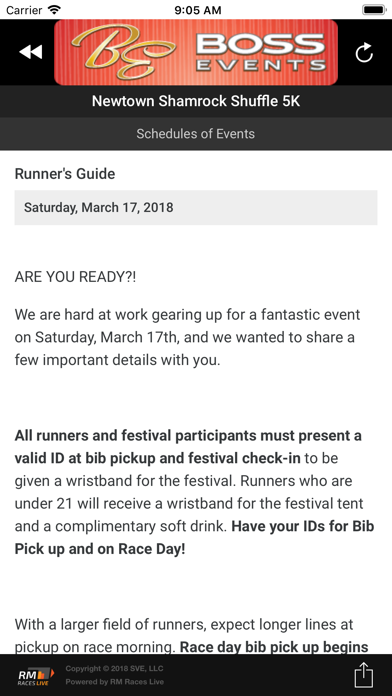
Task: Tap the double-arrow back icon
Action: pos(31,52)
